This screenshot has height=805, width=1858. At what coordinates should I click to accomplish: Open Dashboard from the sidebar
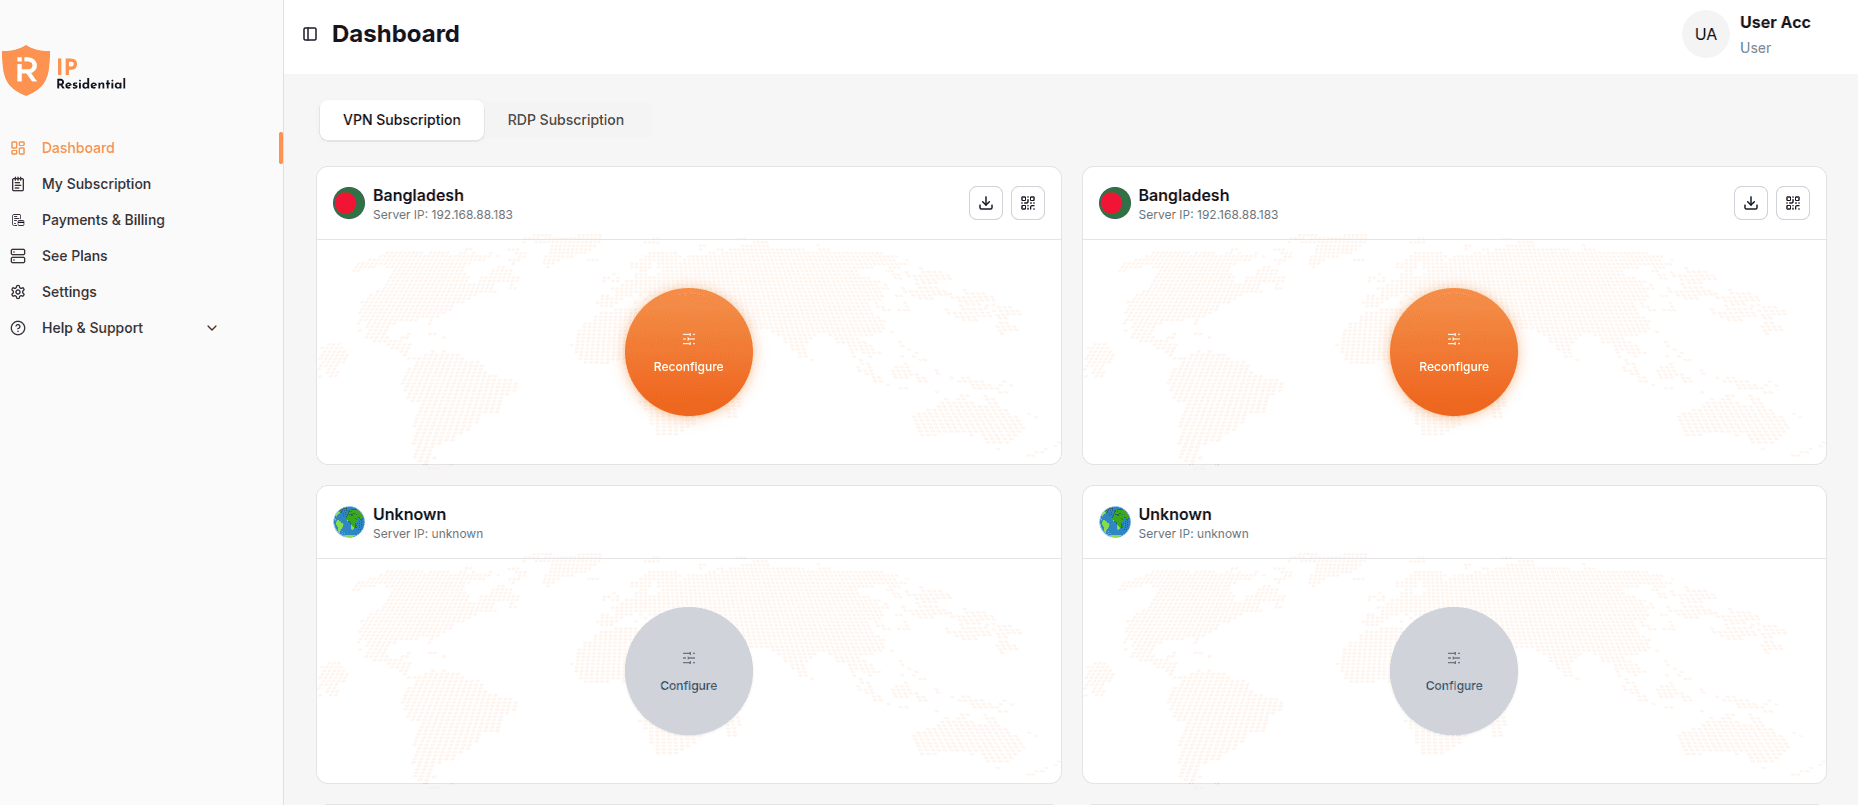point(78,148)
